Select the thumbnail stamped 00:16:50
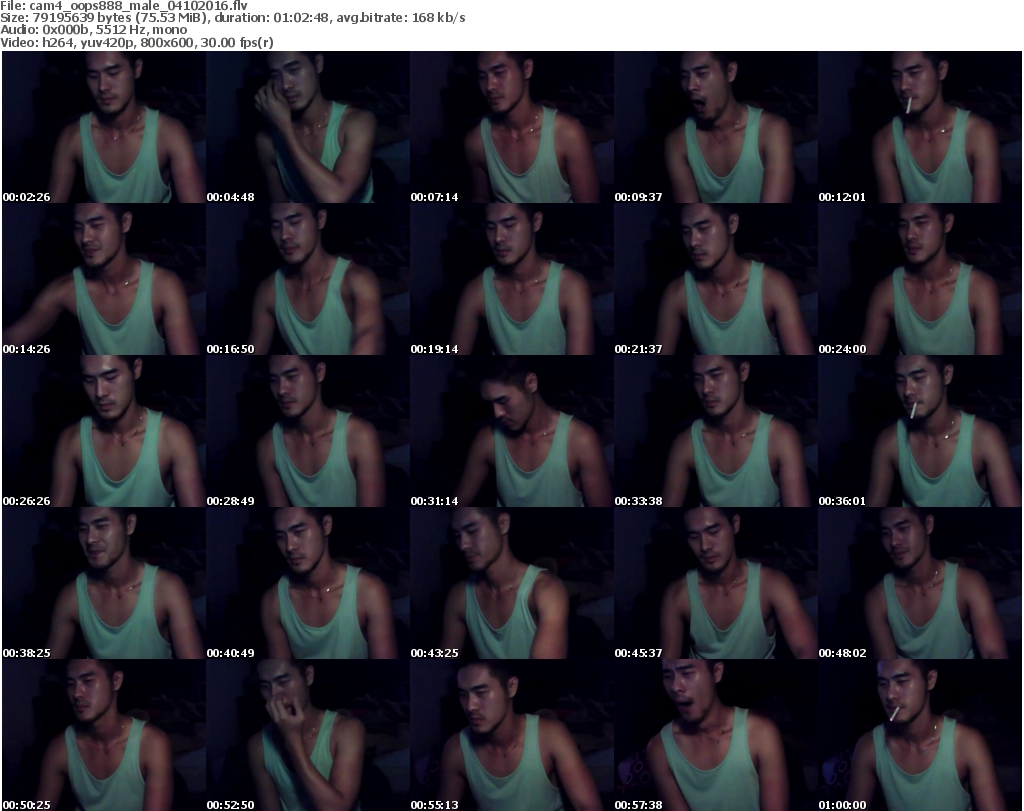This screenshot has height=811, width=1024. click(308, 279)
